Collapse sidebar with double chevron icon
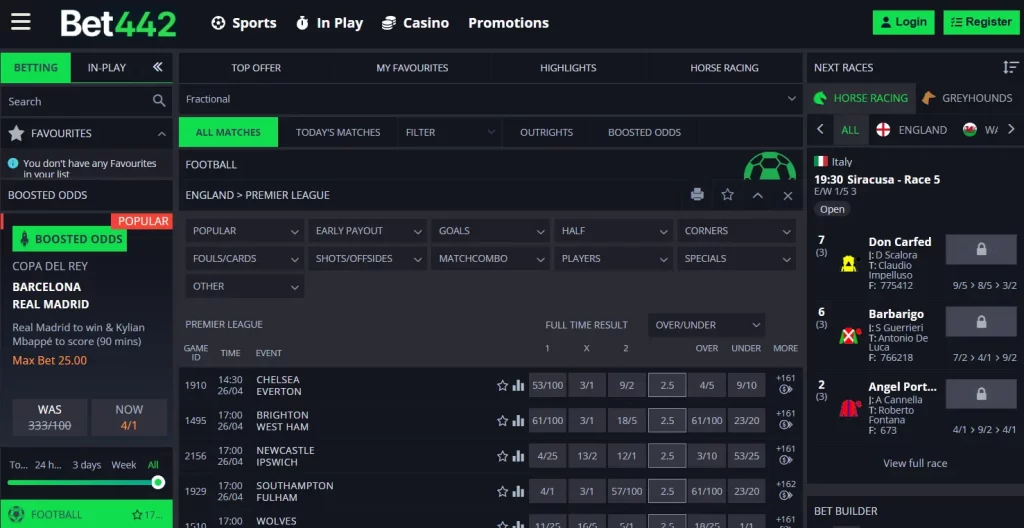This screenshot has width=1024, height=528. [x=157, y=67]
